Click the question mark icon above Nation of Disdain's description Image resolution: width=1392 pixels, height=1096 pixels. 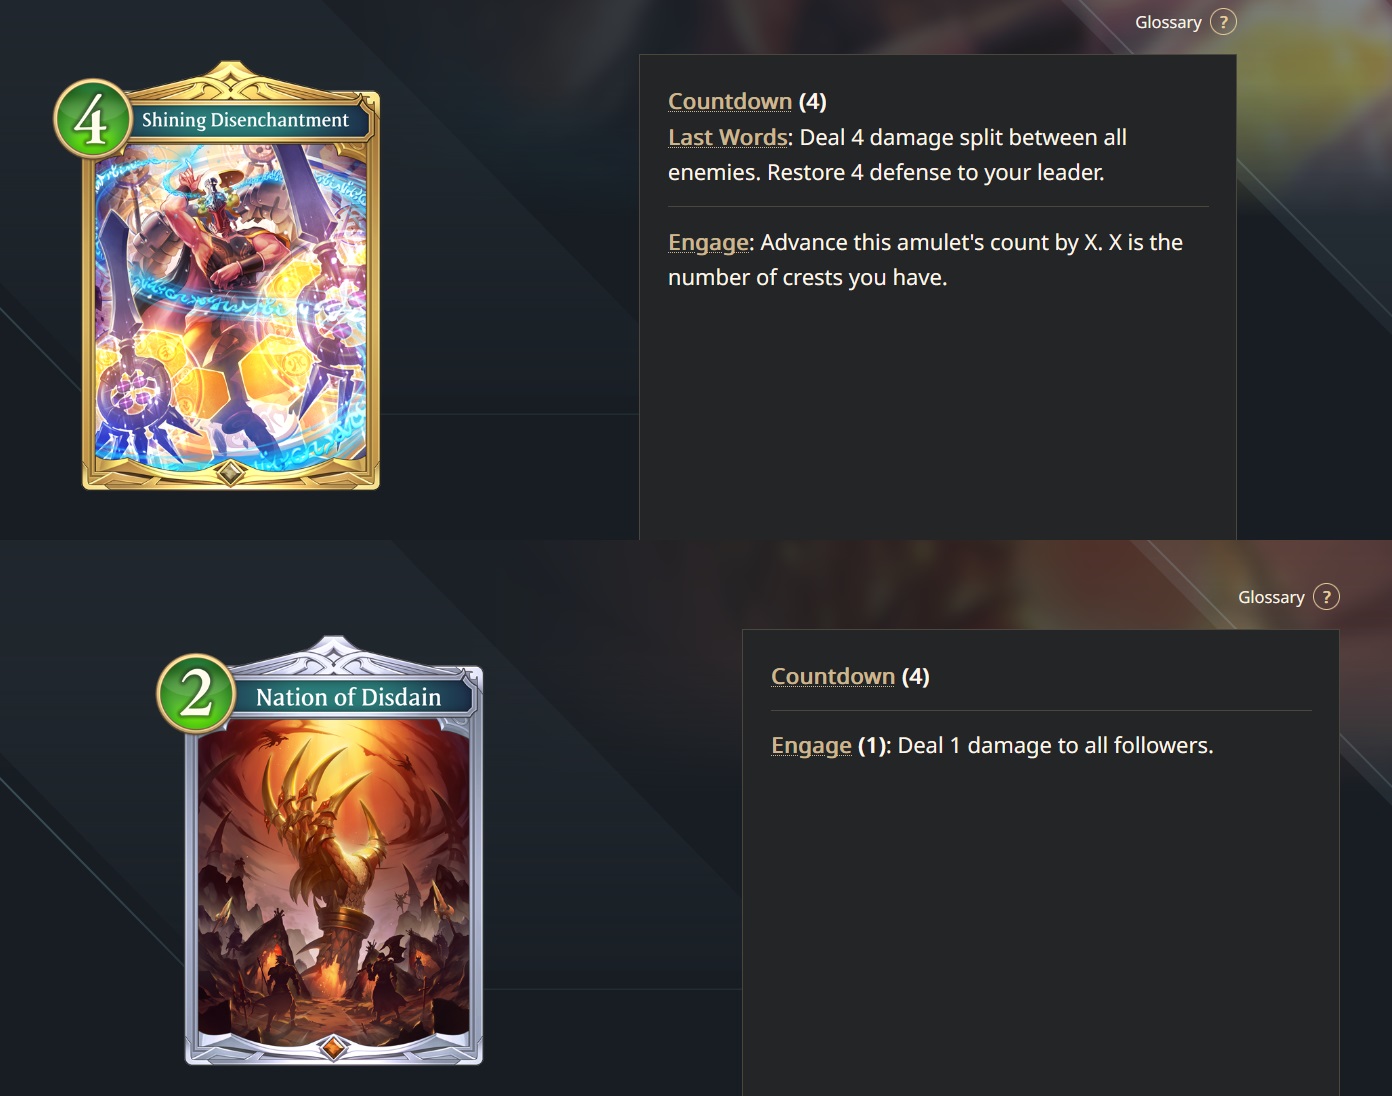pyautogui.click(x=1326, y=597)
